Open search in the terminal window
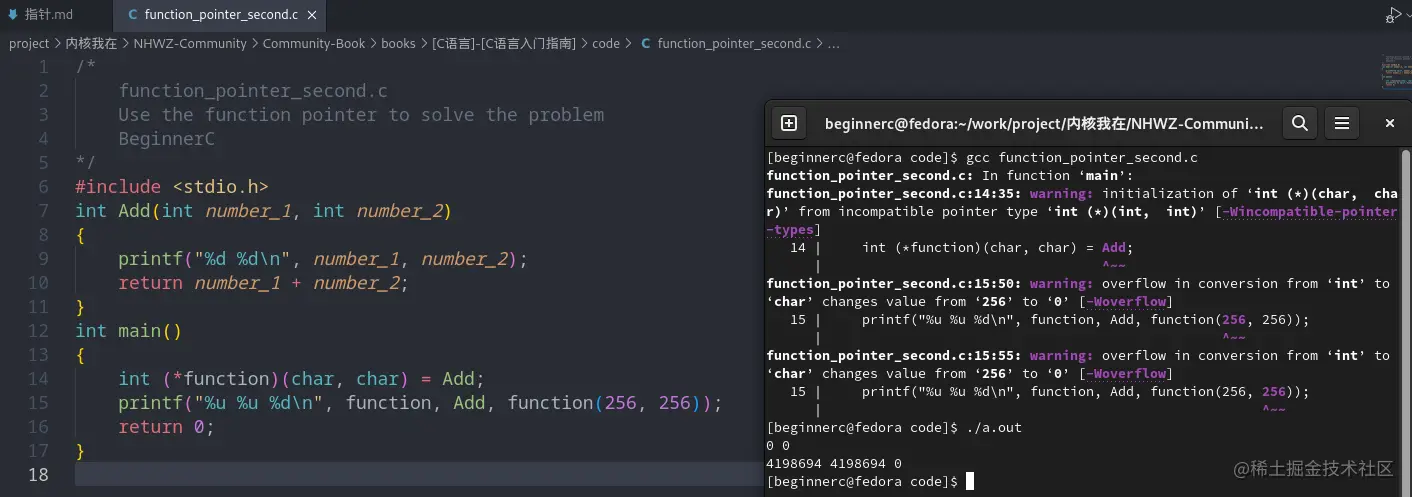Image resolution: width=1412 pixels, height=497 pixels. [x=1299, y=124]
